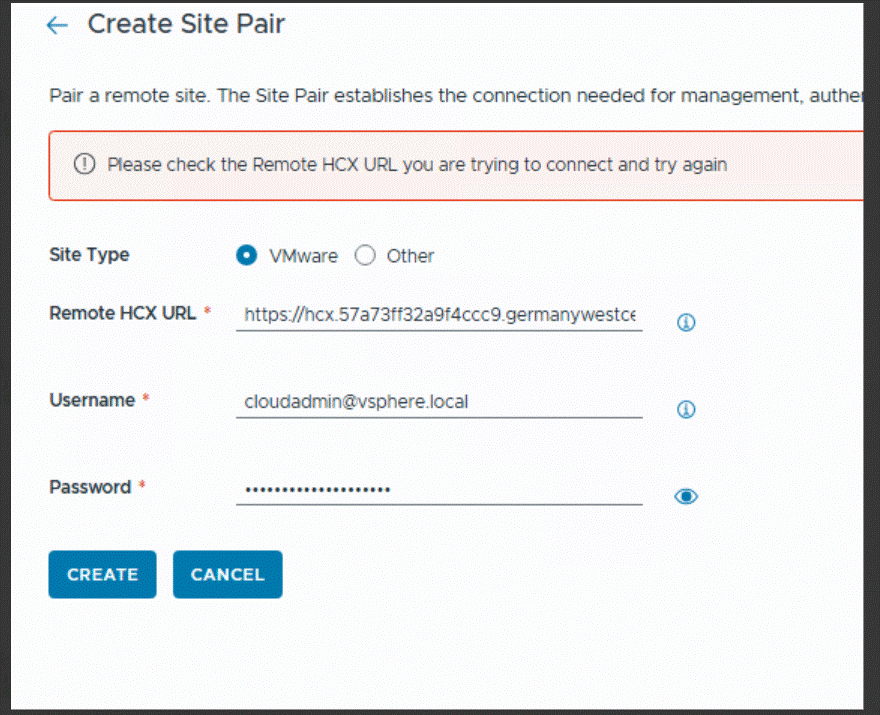Click the Create Site Pair heading
This screenshot has width=880, height=715.
pos(186,24)
